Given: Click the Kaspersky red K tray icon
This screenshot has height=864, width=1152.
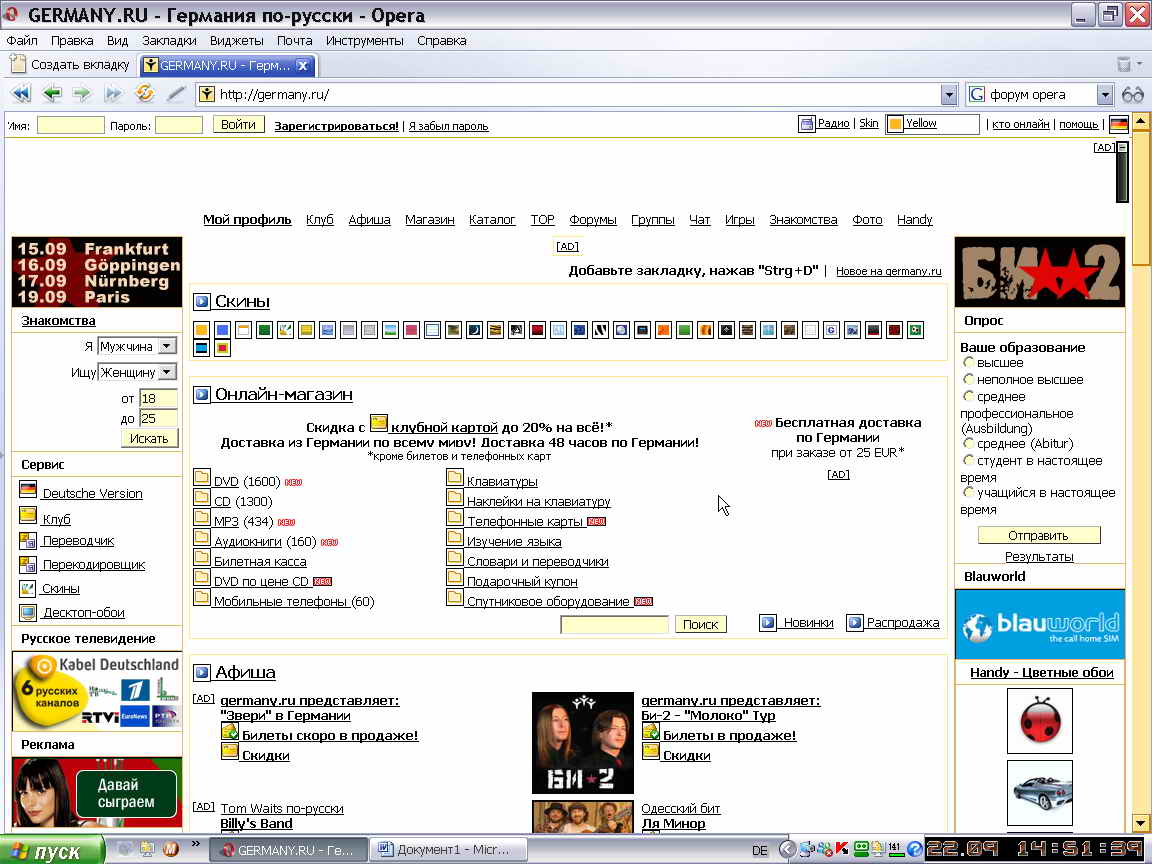Looking at the screenshot, I should [841, 849].
